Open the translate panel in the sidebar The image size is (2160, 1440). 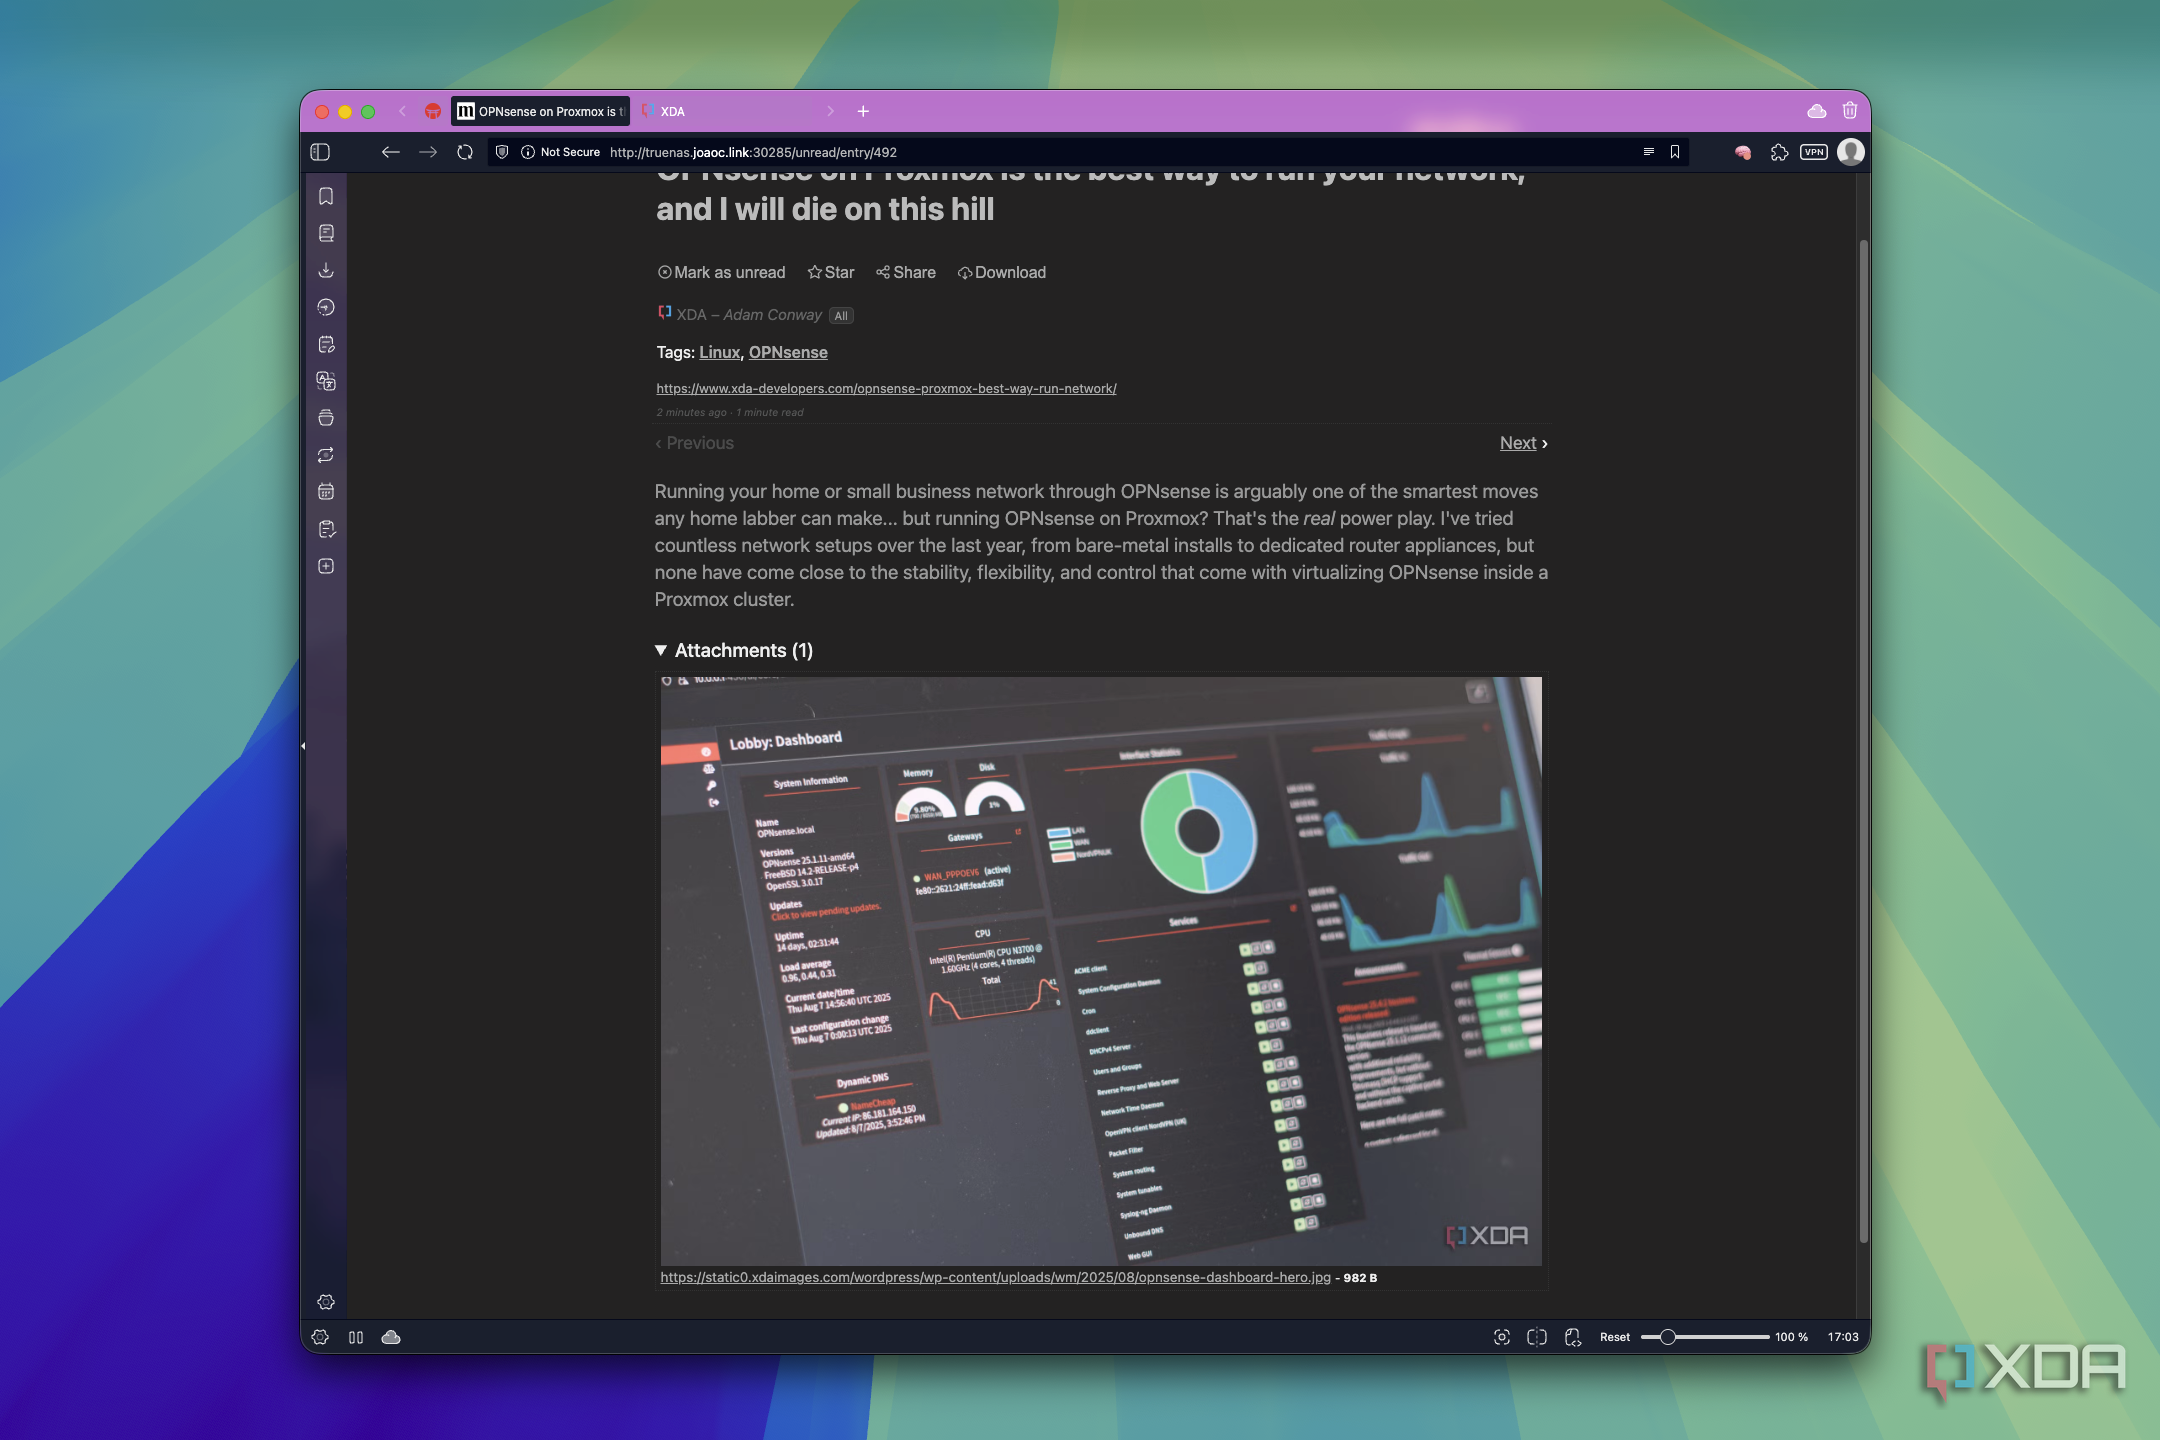[326, 381]
